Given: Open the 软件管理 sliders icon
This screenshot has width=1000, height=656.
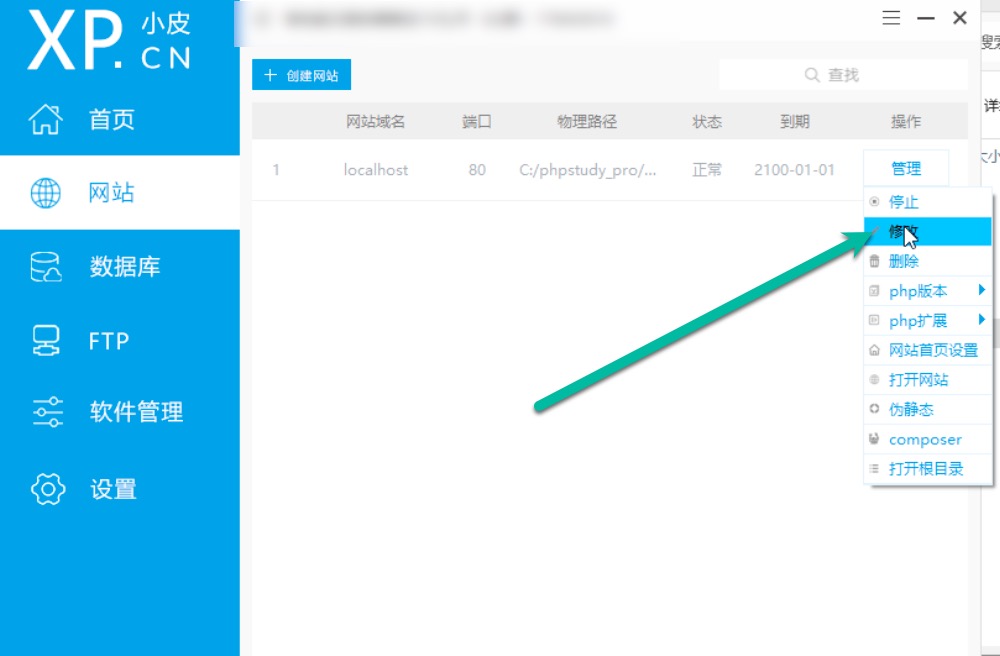Looking at the screenshot, I should point(47,412).
